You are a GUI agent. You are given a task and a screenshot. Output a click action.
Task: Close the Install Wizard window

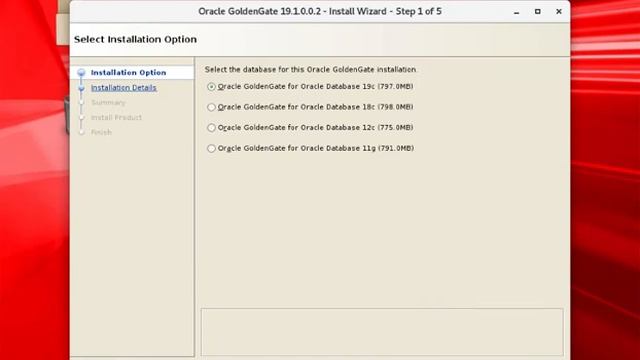click(x=559, y=11)
